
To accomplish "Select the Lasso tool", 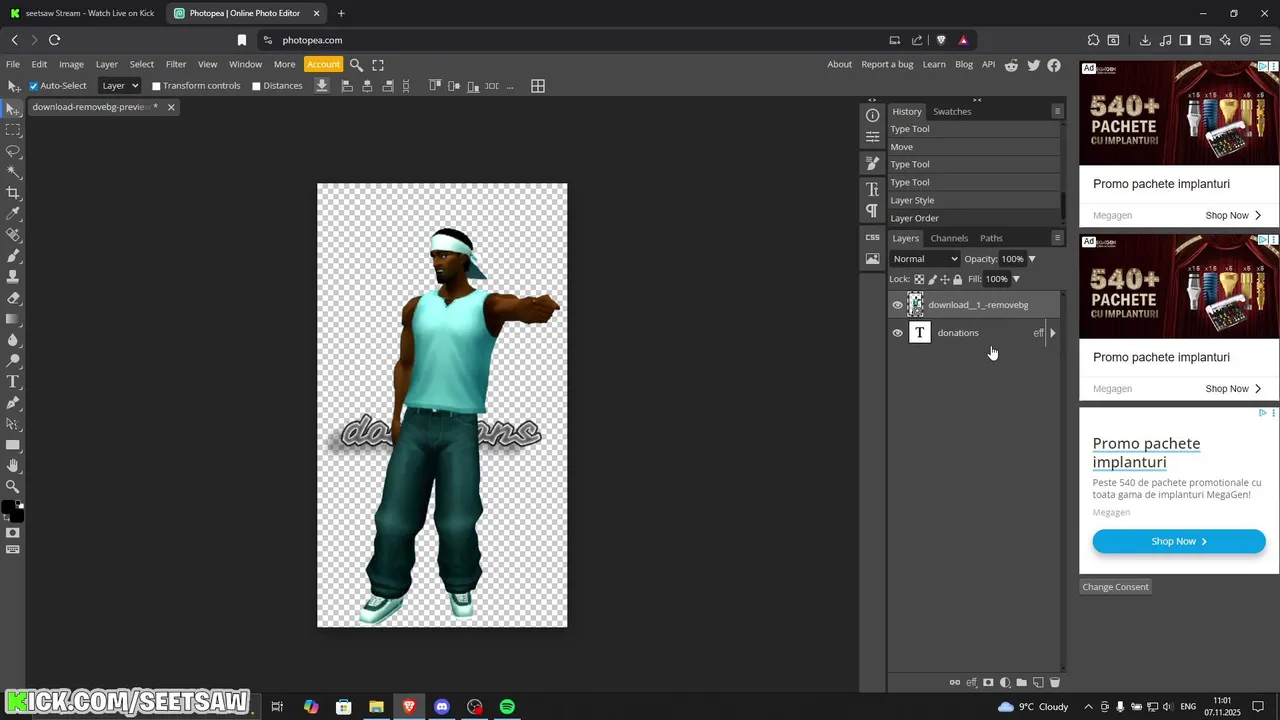I will pos(13,151).
